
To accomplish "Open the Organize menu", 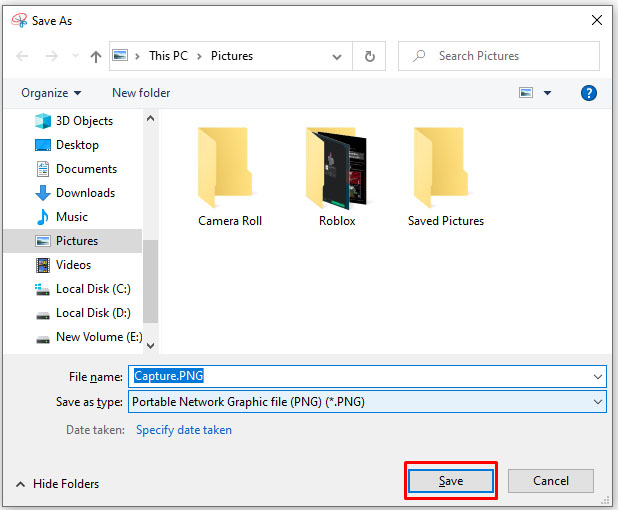I will [51, 93].
